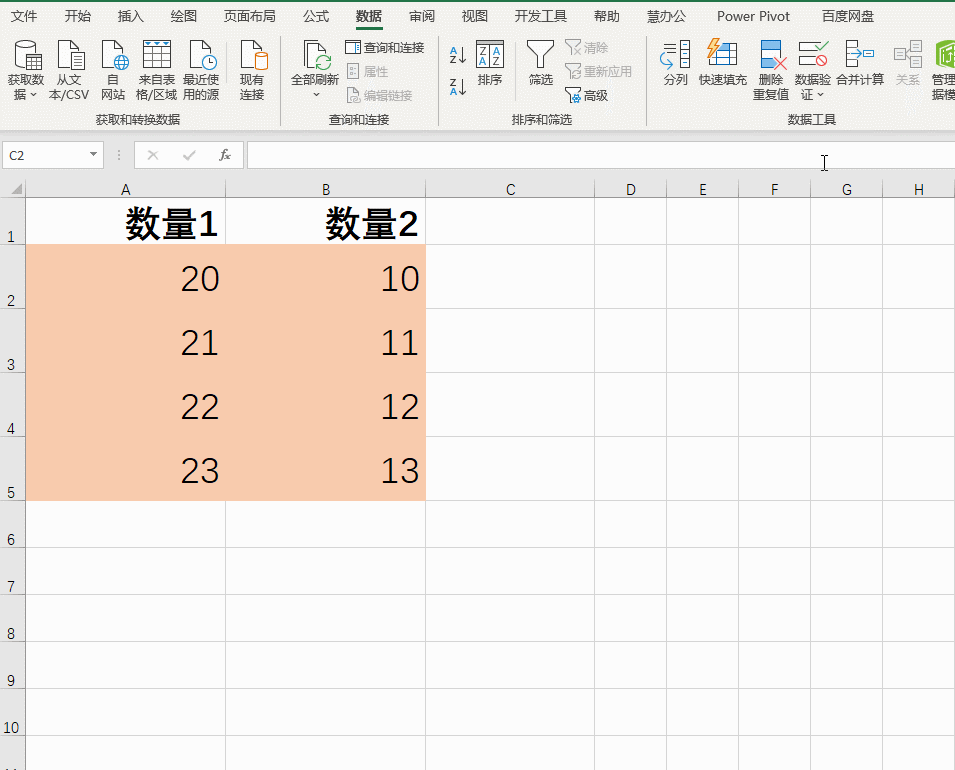Switch to the 视图 View tab
The width and height of the screenshot is (955, 770).
(474, 16)
